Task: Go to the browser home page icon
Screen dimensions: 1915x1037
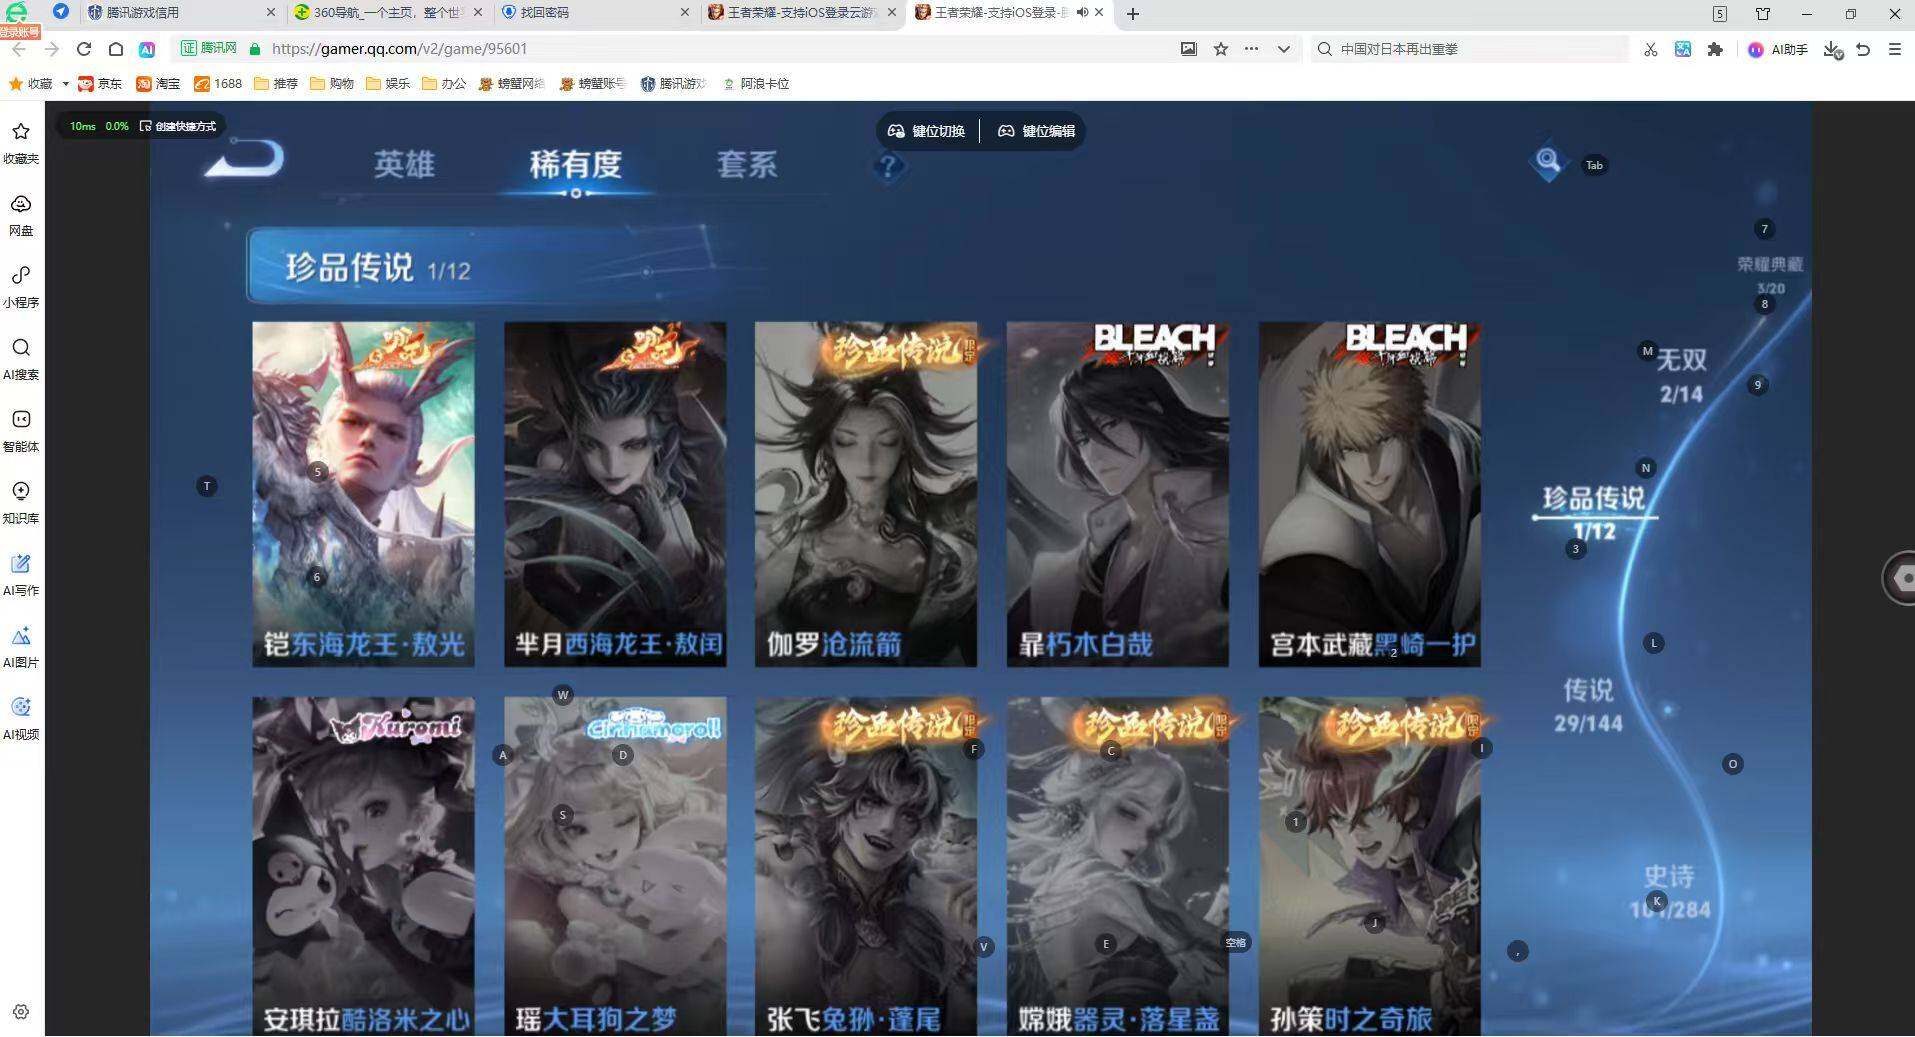Action: pyautogui.click(x=116, y=49)
